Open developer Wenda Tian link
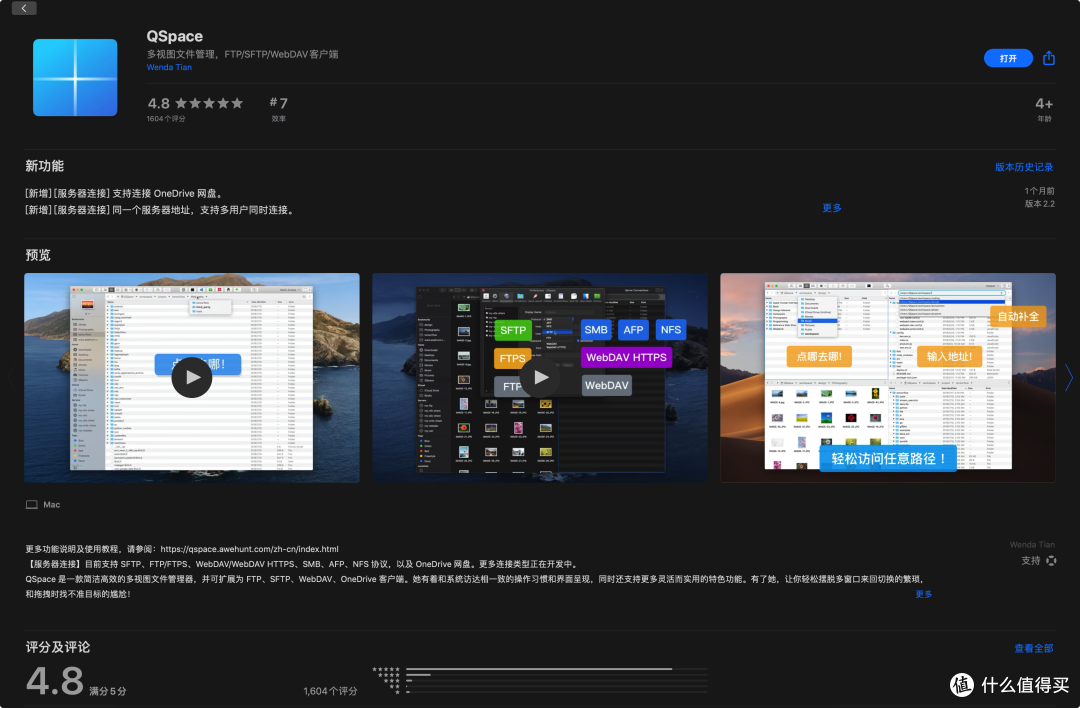 coord(169,67)
